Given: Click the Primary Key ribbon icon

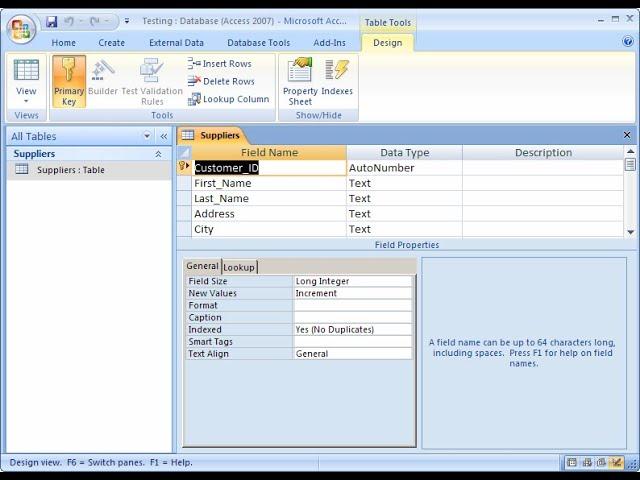Looking at the screenshot, I should (x=69, y=80).
